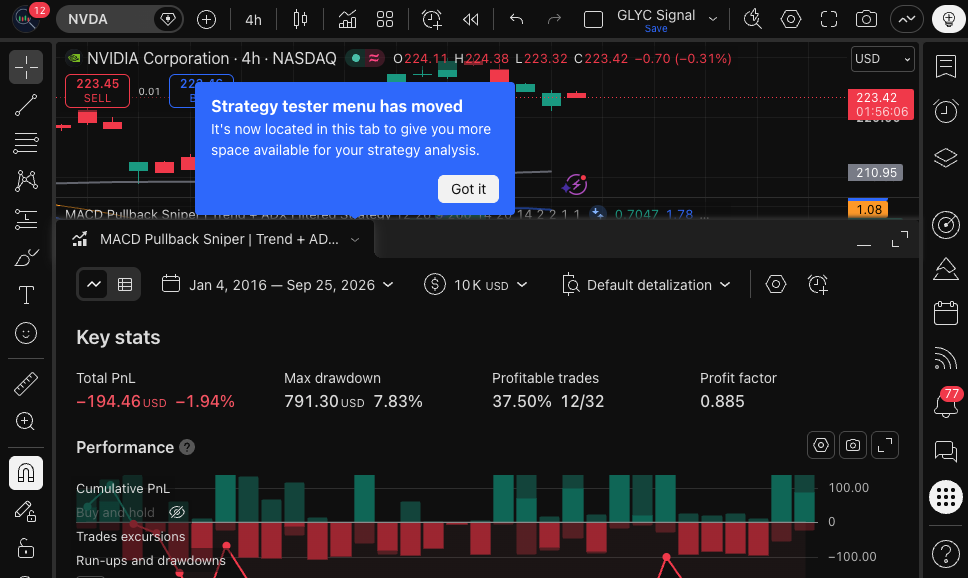Dismiss tooltip with Got it button
Viewport: 968px width, 578px height.
coord(469,189)
